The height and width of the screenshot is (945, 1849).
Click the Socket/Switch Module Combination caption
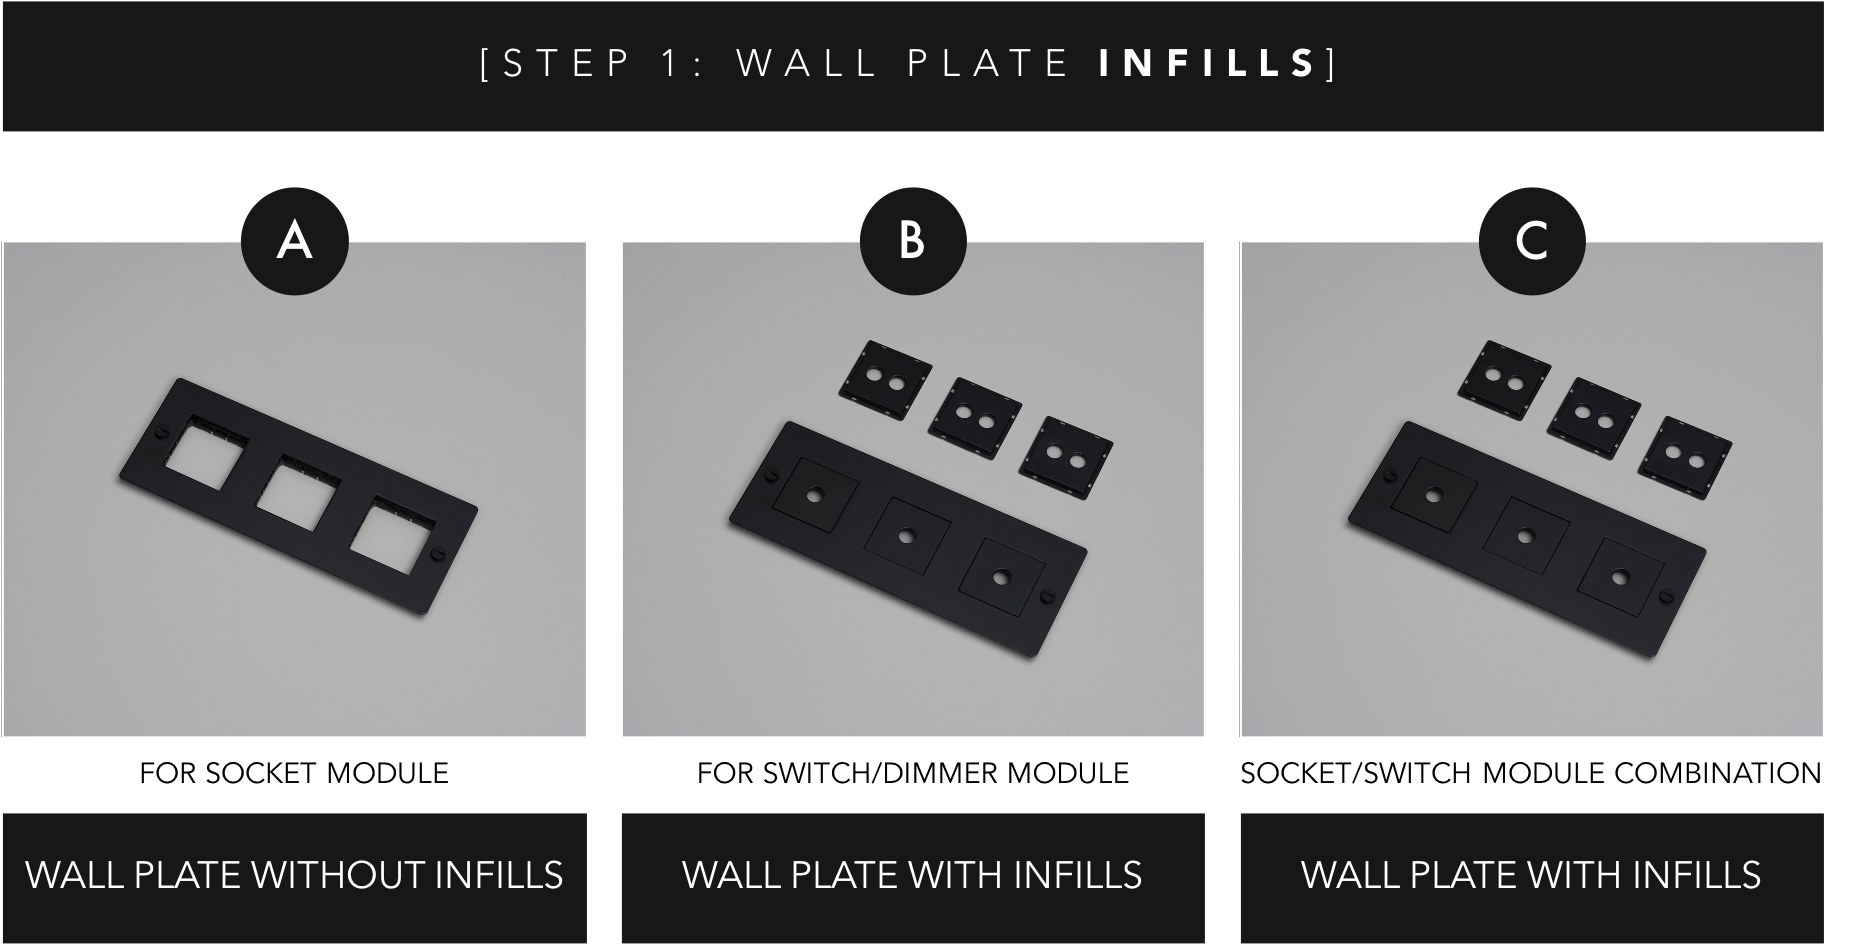pyautogui.click(x=1531, y=773)
